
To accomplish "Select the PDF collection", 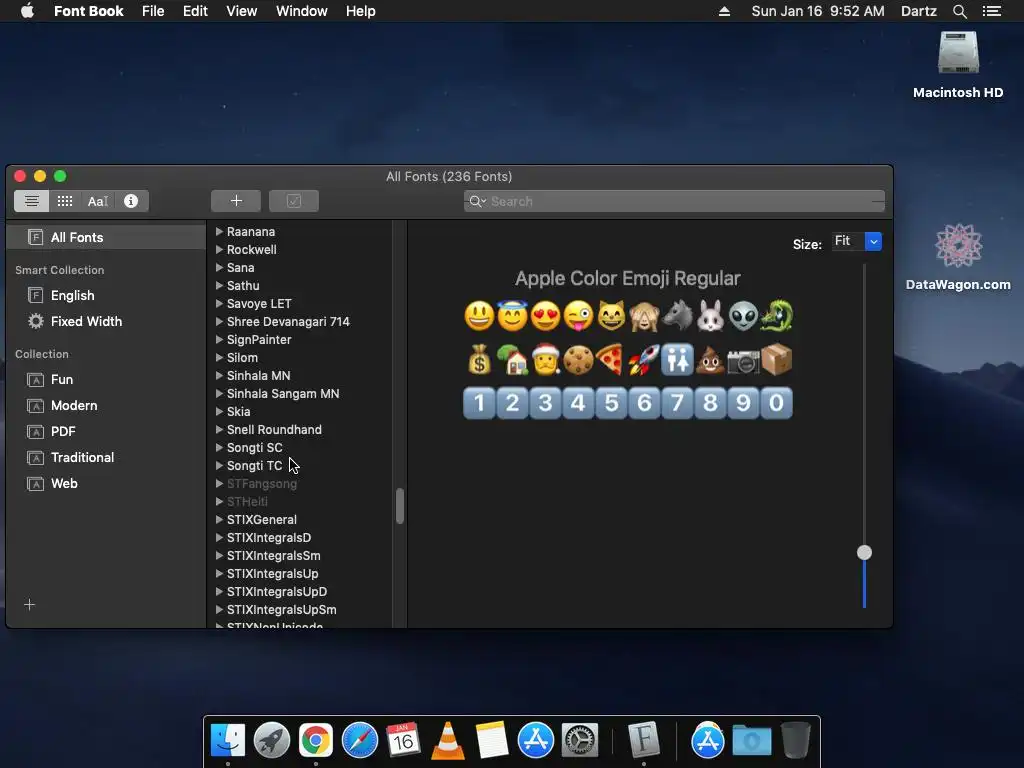I will [x=63, y=432].
